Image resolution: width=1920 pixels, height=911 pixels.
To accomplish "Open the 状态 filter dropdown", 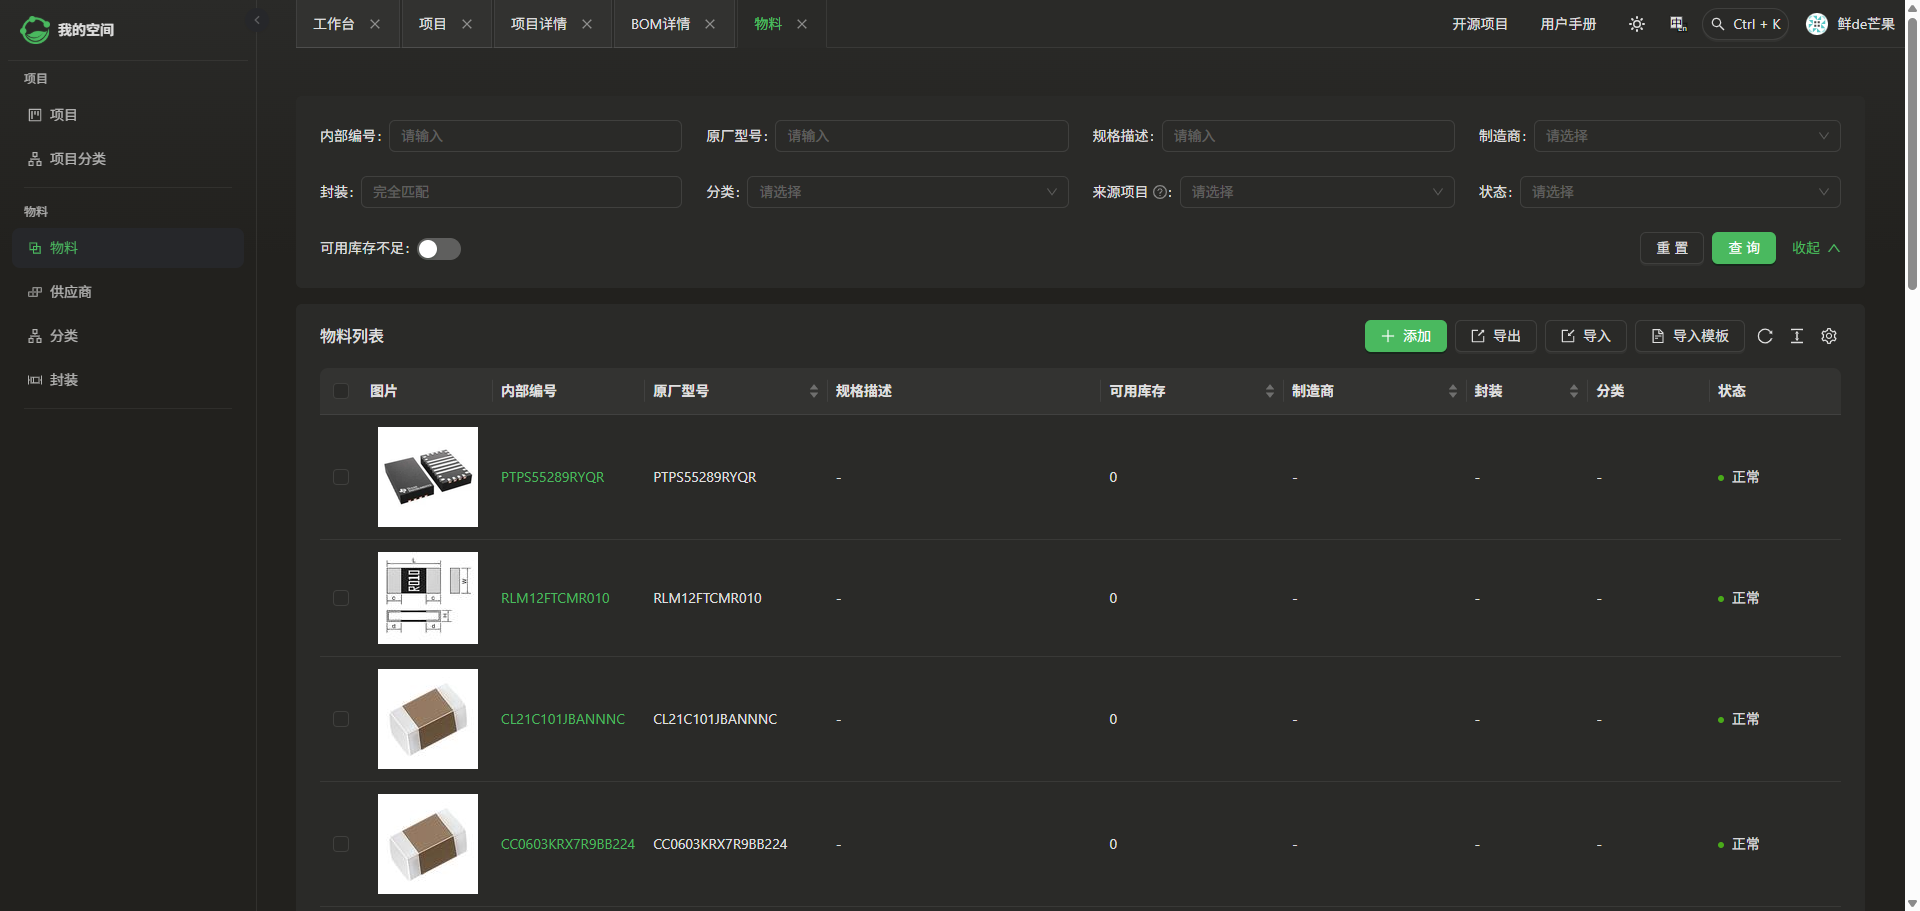I will [1679, 192].
